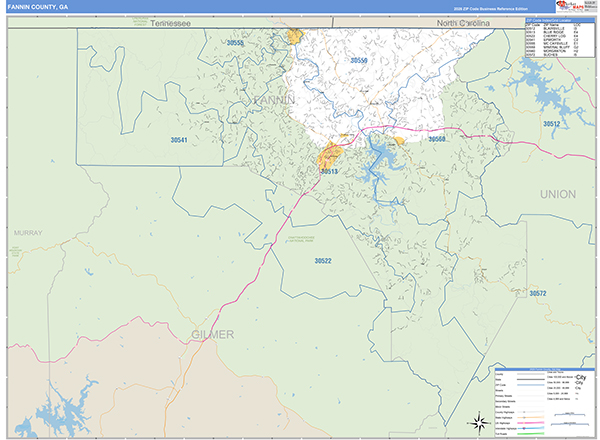Click the GILMER county label
Image resolution: width=600 pixels, height=440 pixels.
pos(212,333)
